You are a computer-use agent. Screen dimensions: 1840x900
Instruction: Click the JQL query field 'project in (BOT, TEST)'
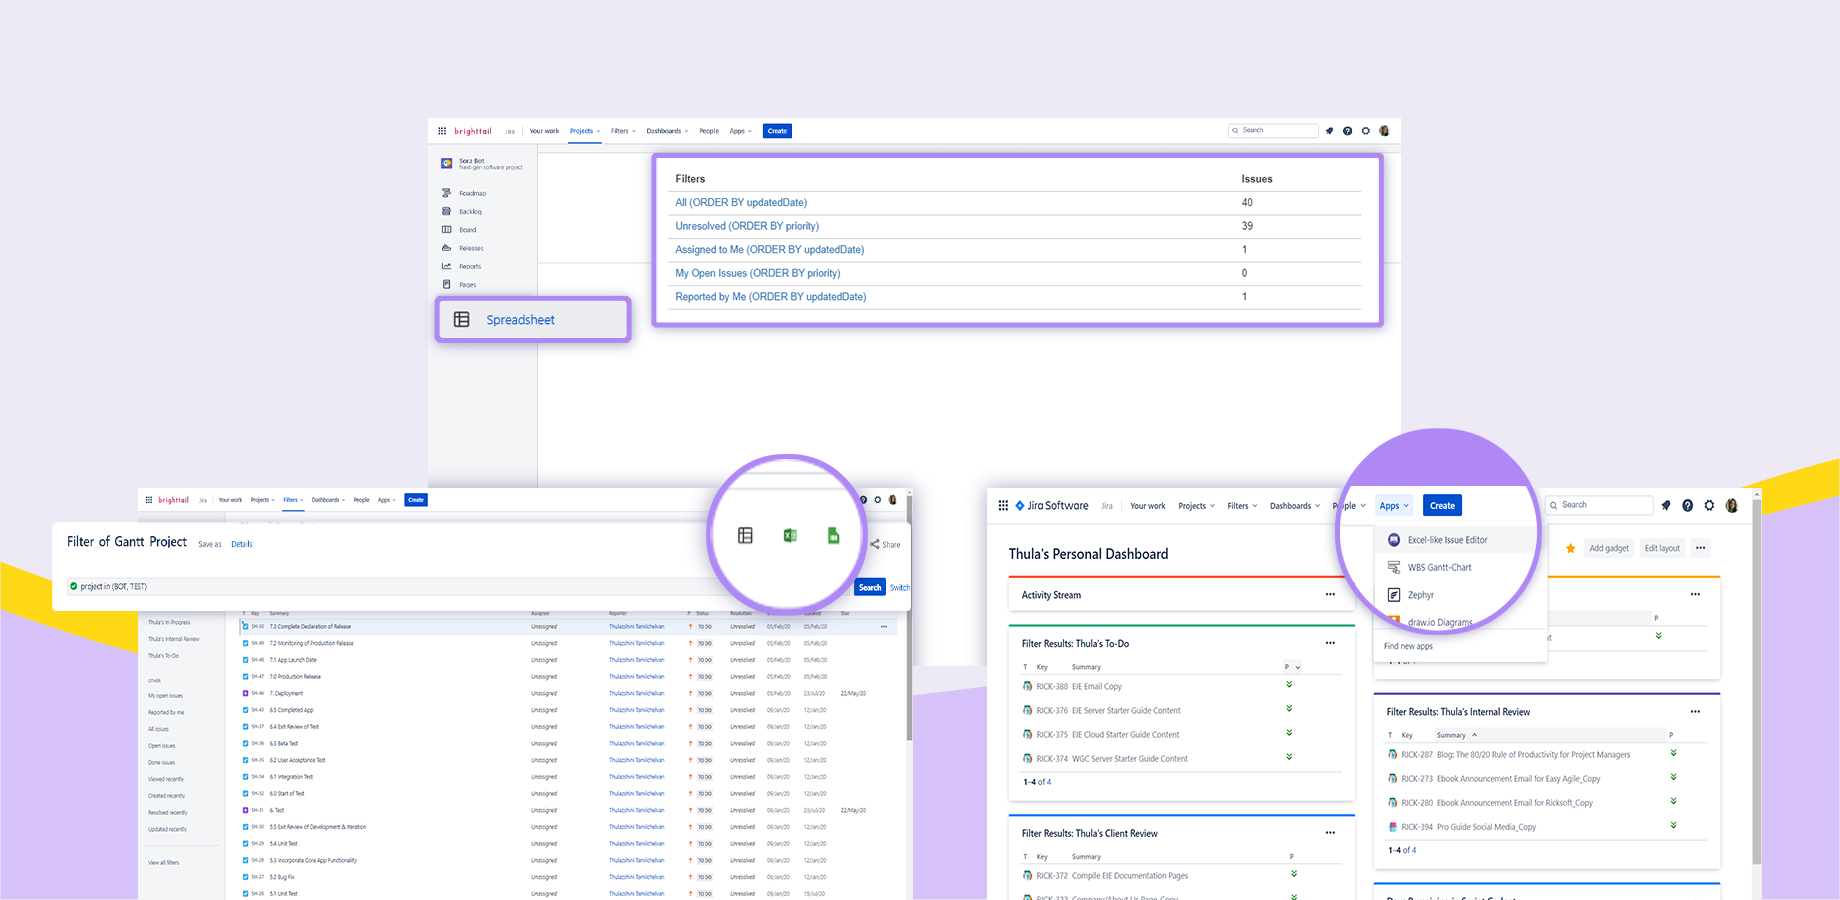pyautogui.click(x=460, y=587)
